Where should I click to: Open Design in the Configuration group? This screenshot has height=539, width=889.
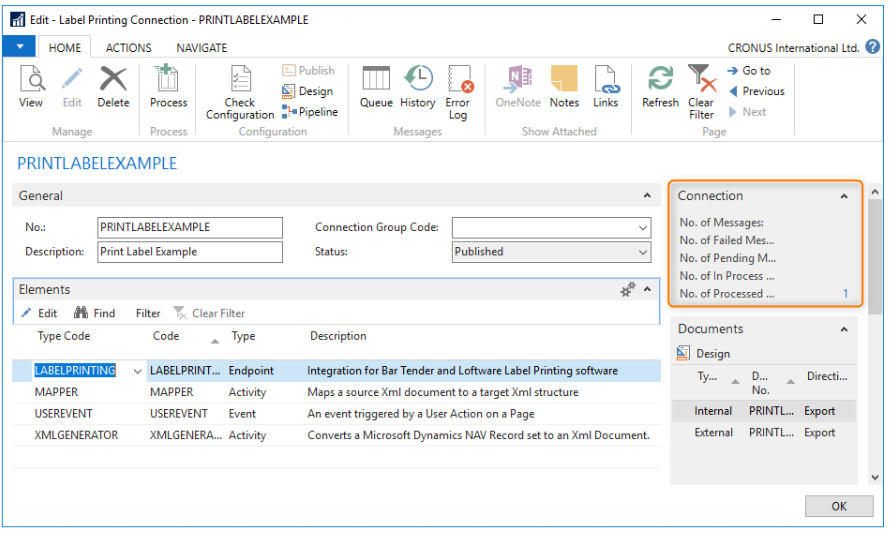click(308, 91)
